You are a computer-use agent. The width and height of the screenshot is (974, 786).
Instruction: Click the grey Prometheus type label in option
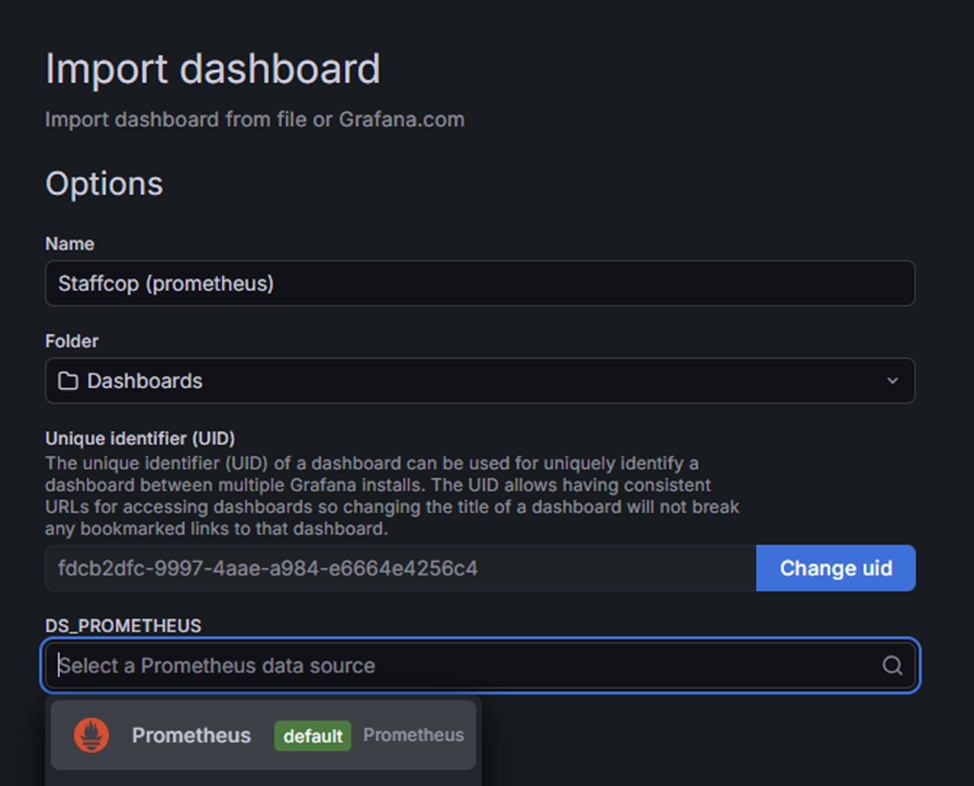point(414,735)
